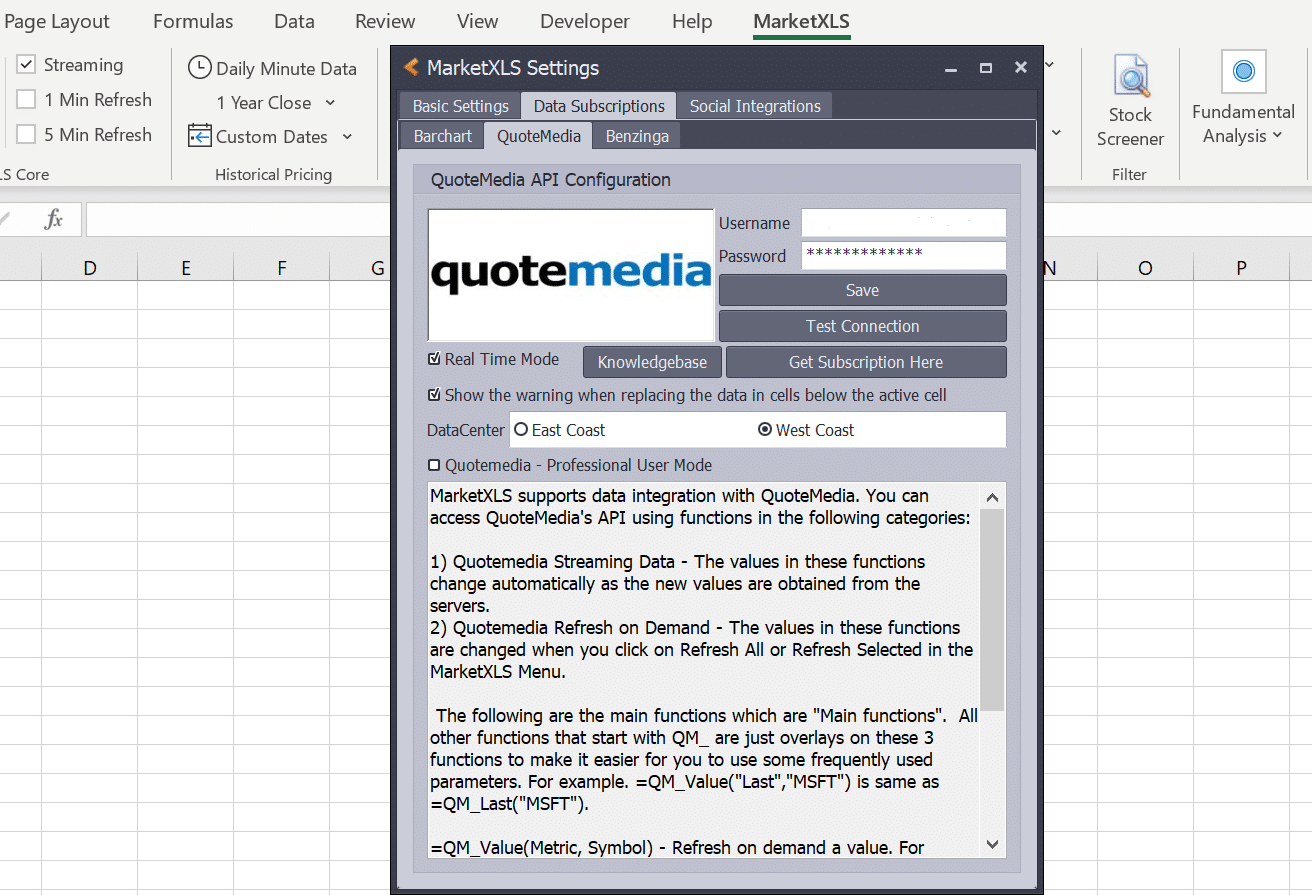Open the Knowledgebase button
The image size is (1312, 895).
[652, 362]
